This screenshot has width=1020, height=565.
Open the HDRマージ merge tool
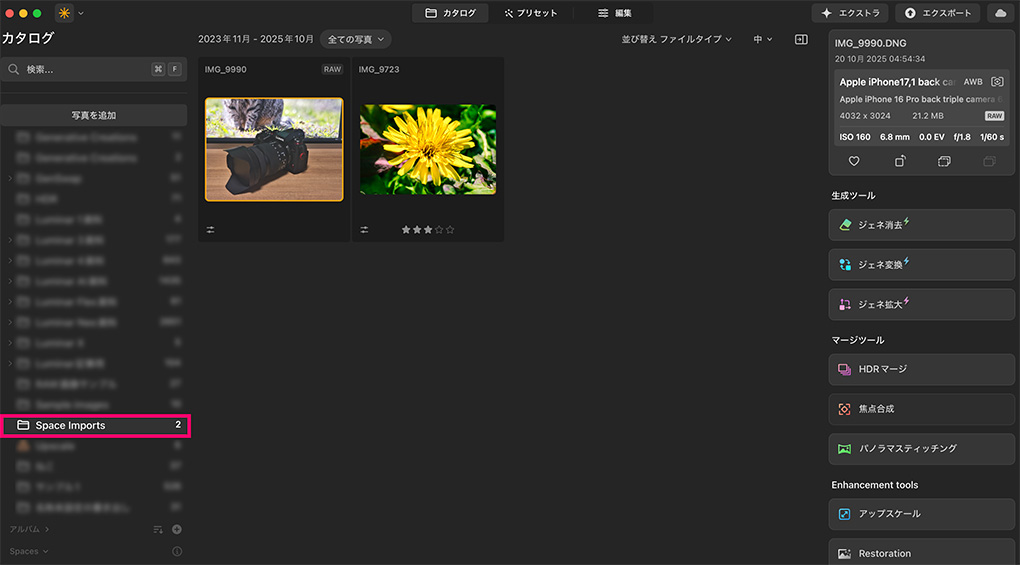[922, 369]
